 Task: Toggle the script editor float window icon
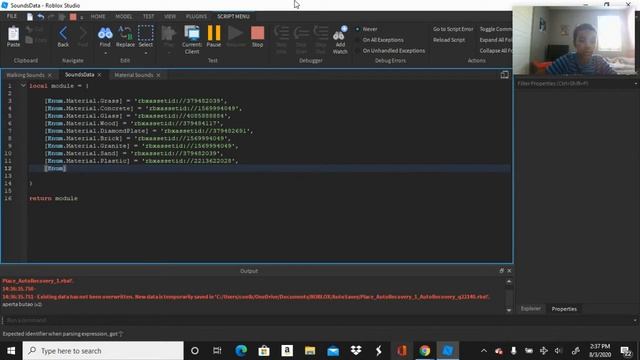point(504,75)
